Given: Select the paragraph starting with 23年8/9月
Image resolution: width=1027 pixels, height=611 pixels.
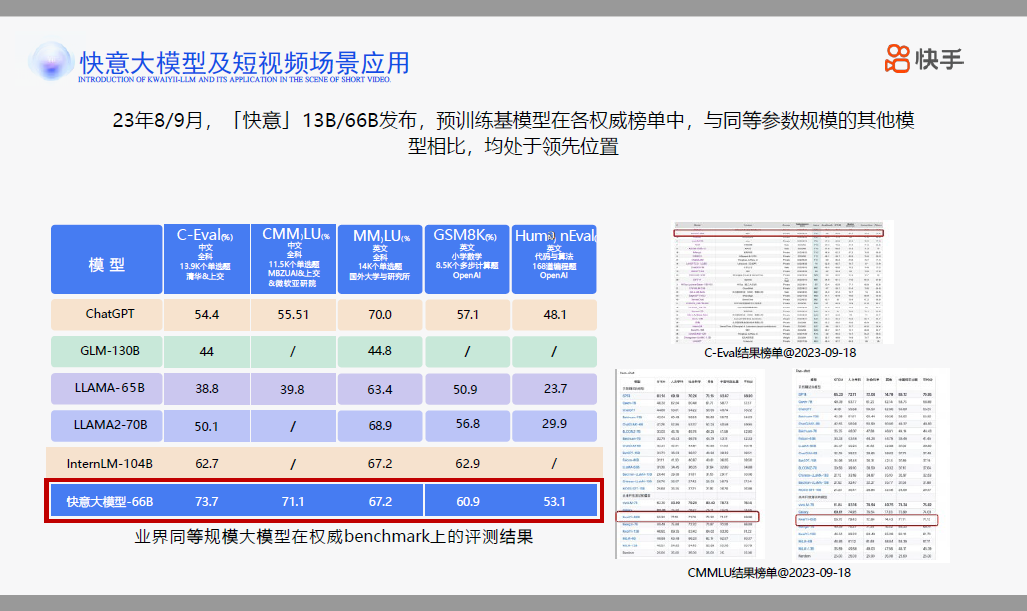Looking at the screenshot, I should tap(514, 133).
